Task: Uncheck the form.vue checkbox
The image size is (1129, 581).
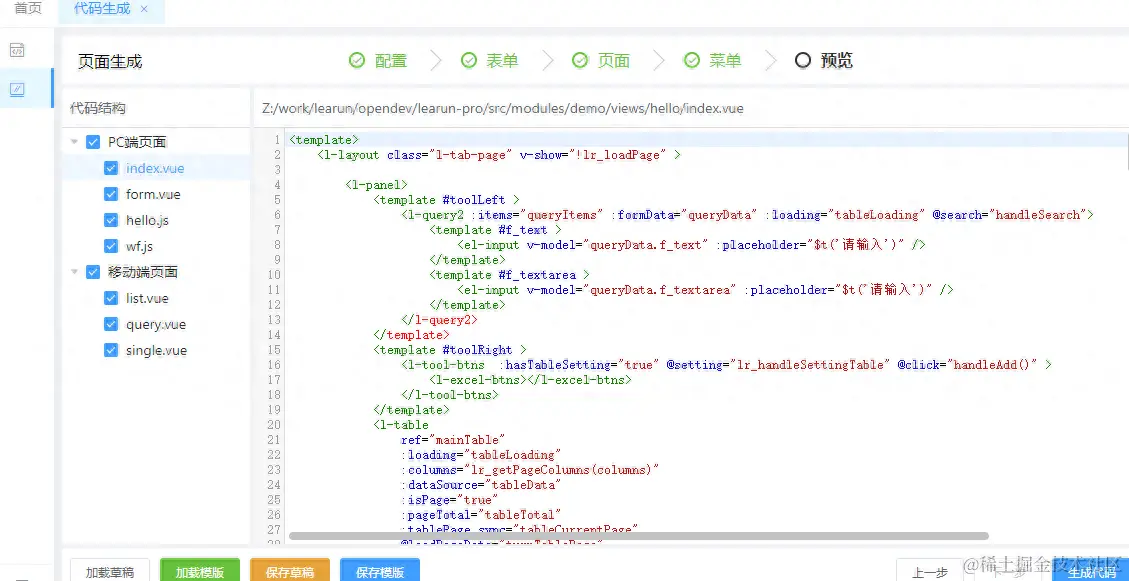Action: [111, 194]
